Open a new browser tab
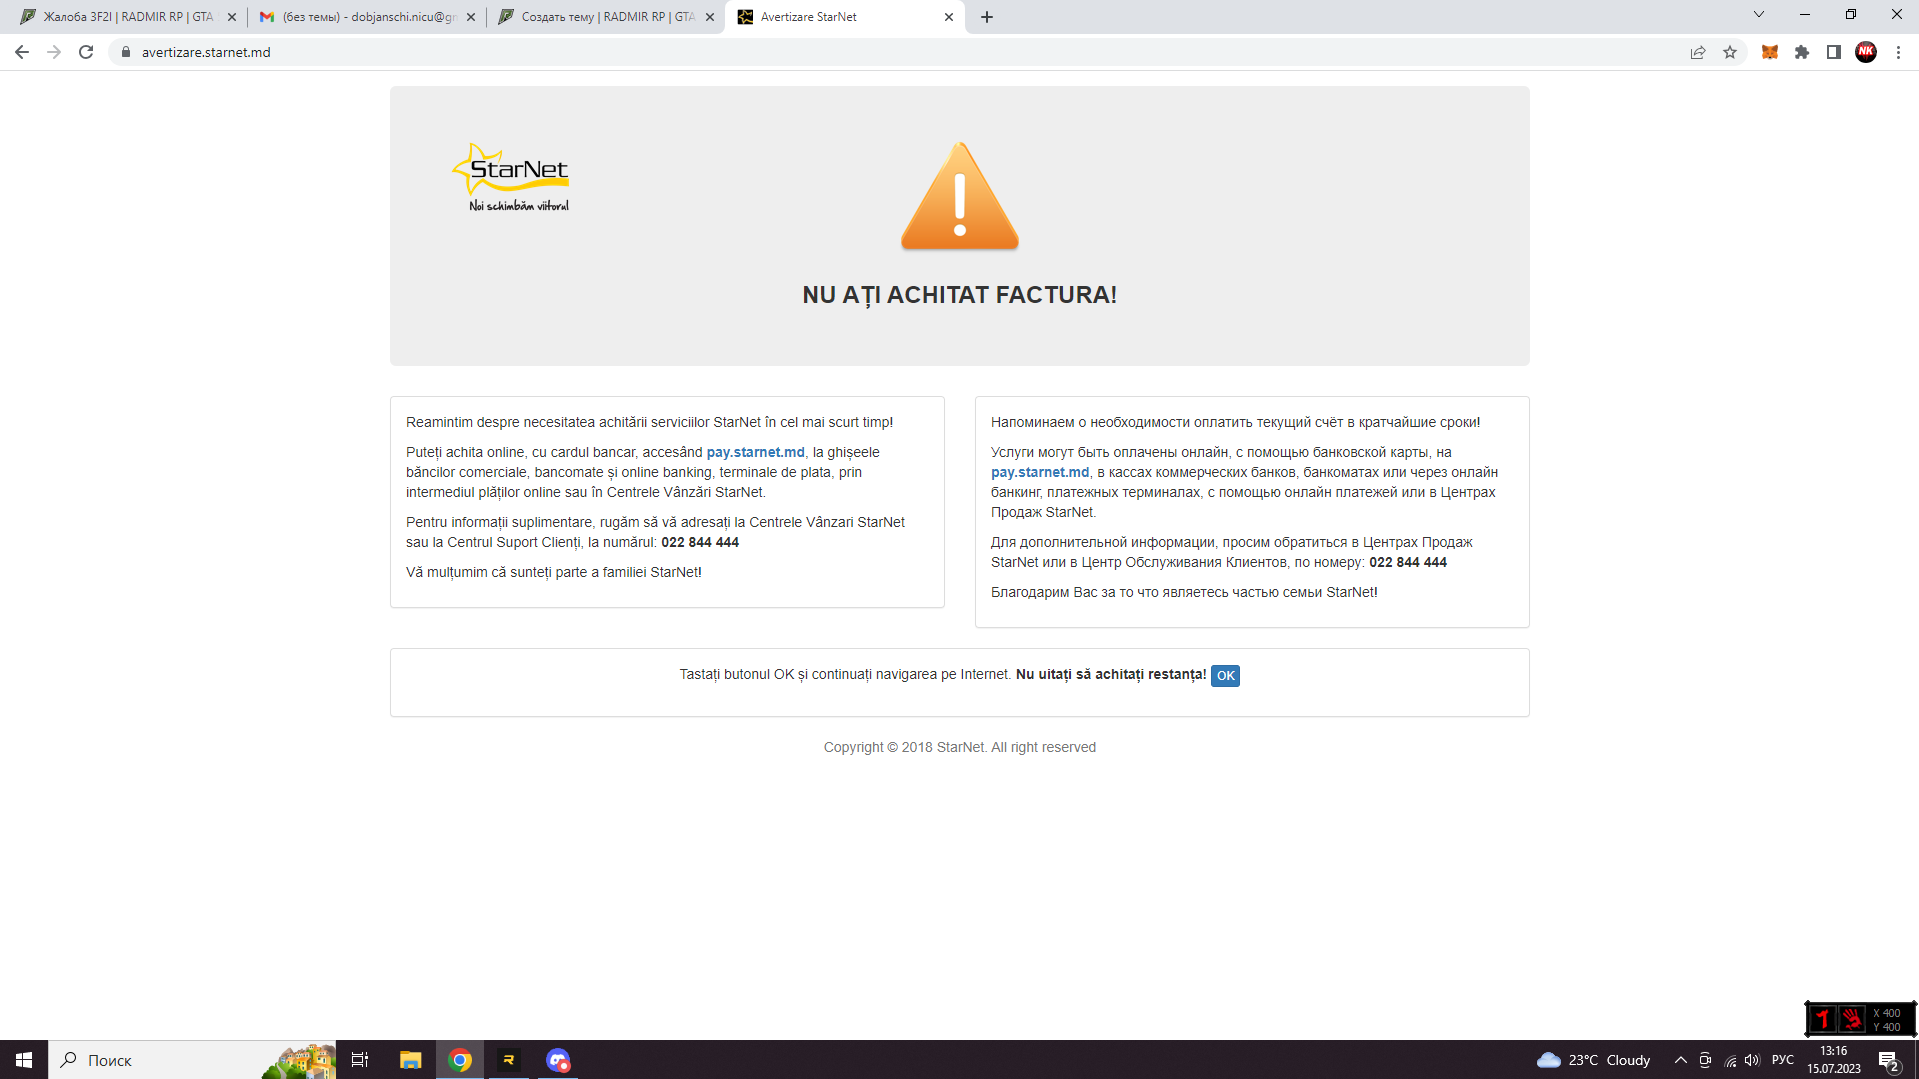This screenshot has height=1079, width=1919. point(987,17)
